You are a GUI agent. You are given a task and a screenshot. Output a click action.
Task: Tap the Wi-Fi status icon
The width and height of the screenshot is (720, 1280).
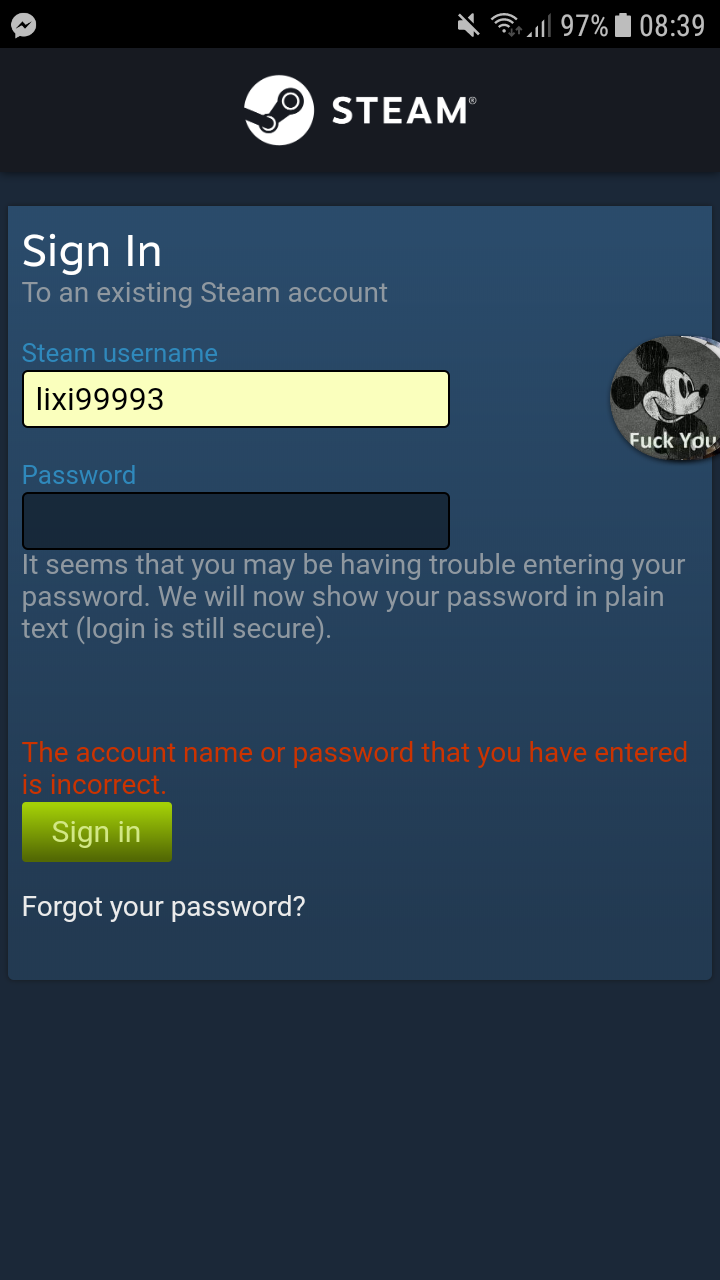pos(505,25)
